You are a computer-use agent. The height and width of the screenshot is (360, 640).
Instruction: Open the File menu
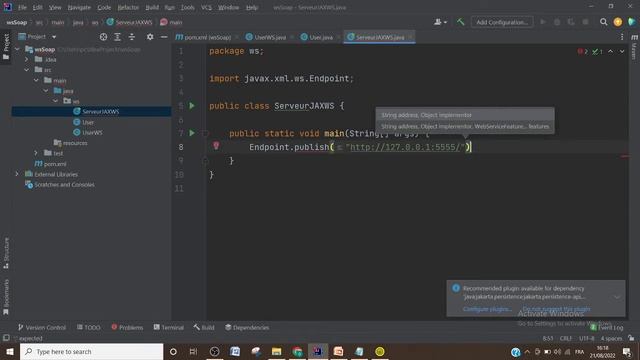pos(22,7)
